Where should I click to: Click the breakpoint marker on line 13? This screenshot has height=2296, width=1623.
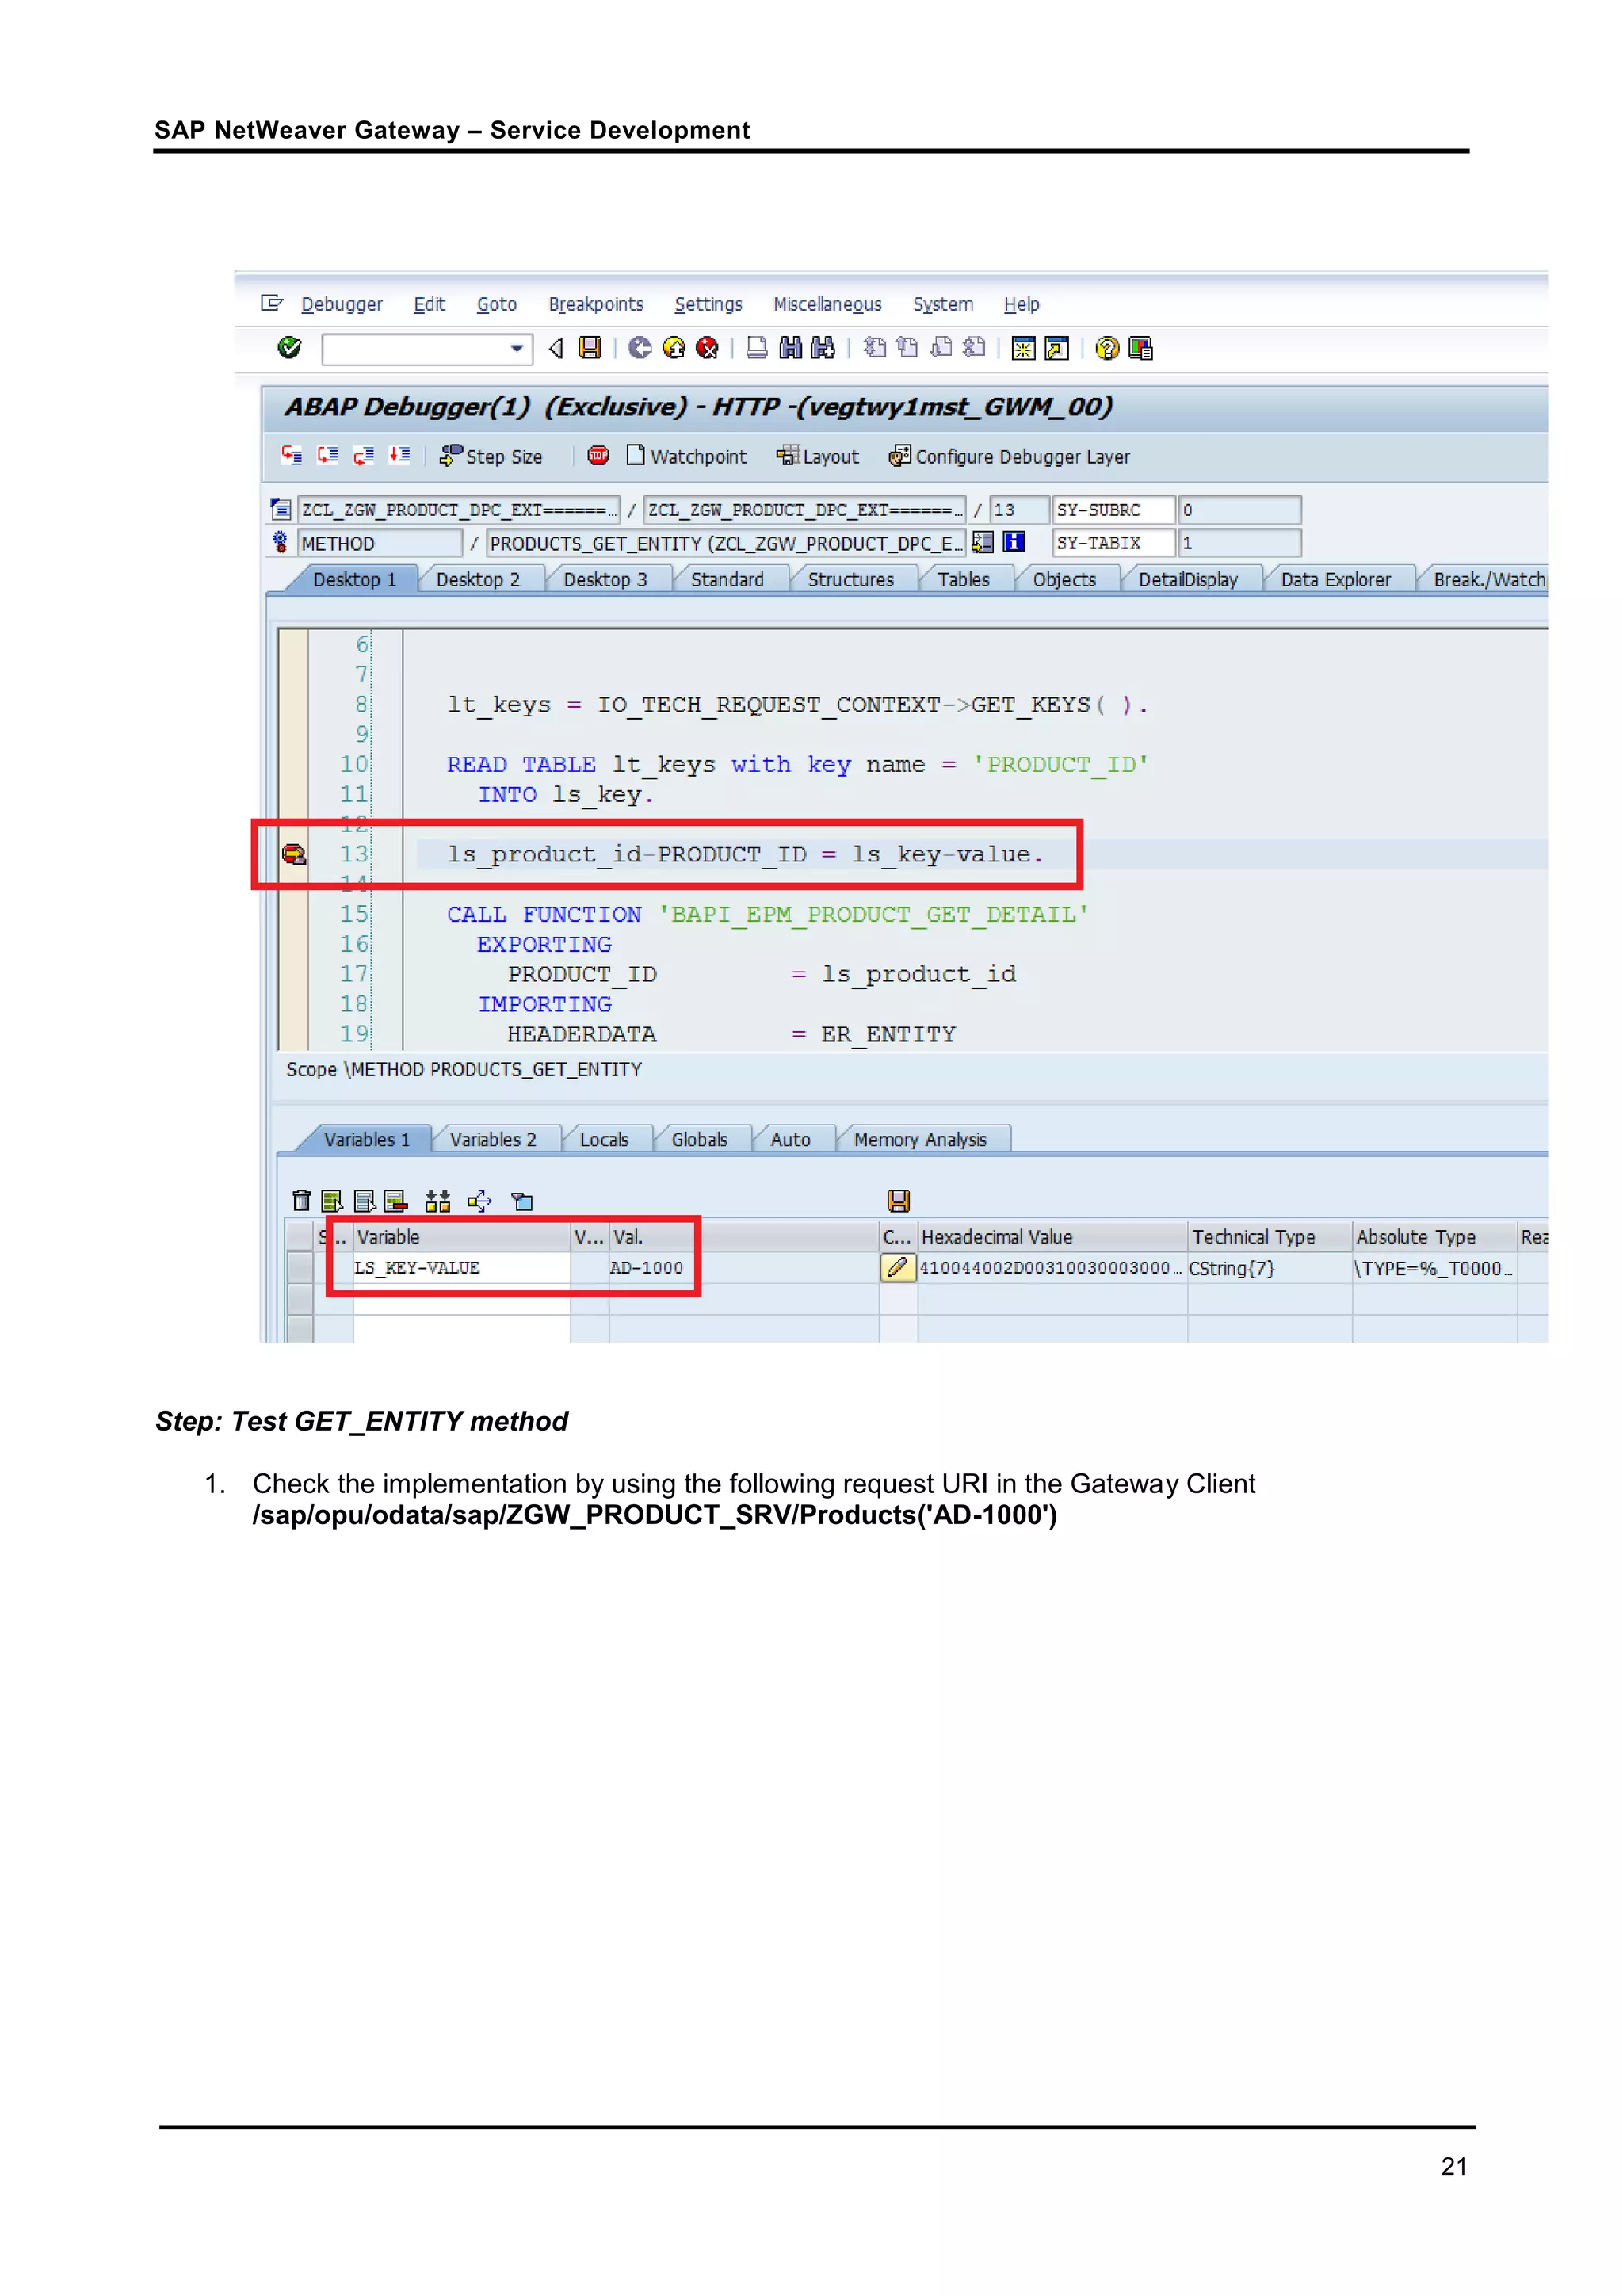click(293, 854)
